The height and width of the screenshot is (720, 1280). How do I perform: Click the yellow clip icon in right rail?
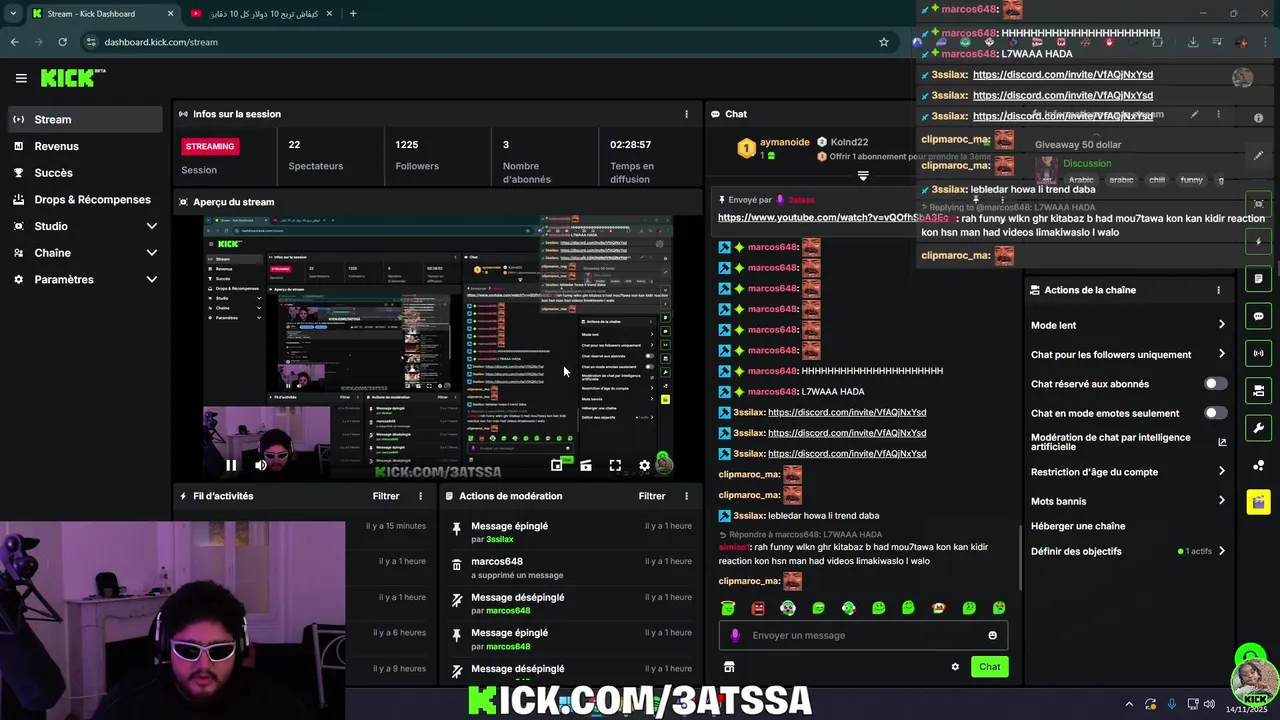pyautogui.click(x=1258, y=502)
